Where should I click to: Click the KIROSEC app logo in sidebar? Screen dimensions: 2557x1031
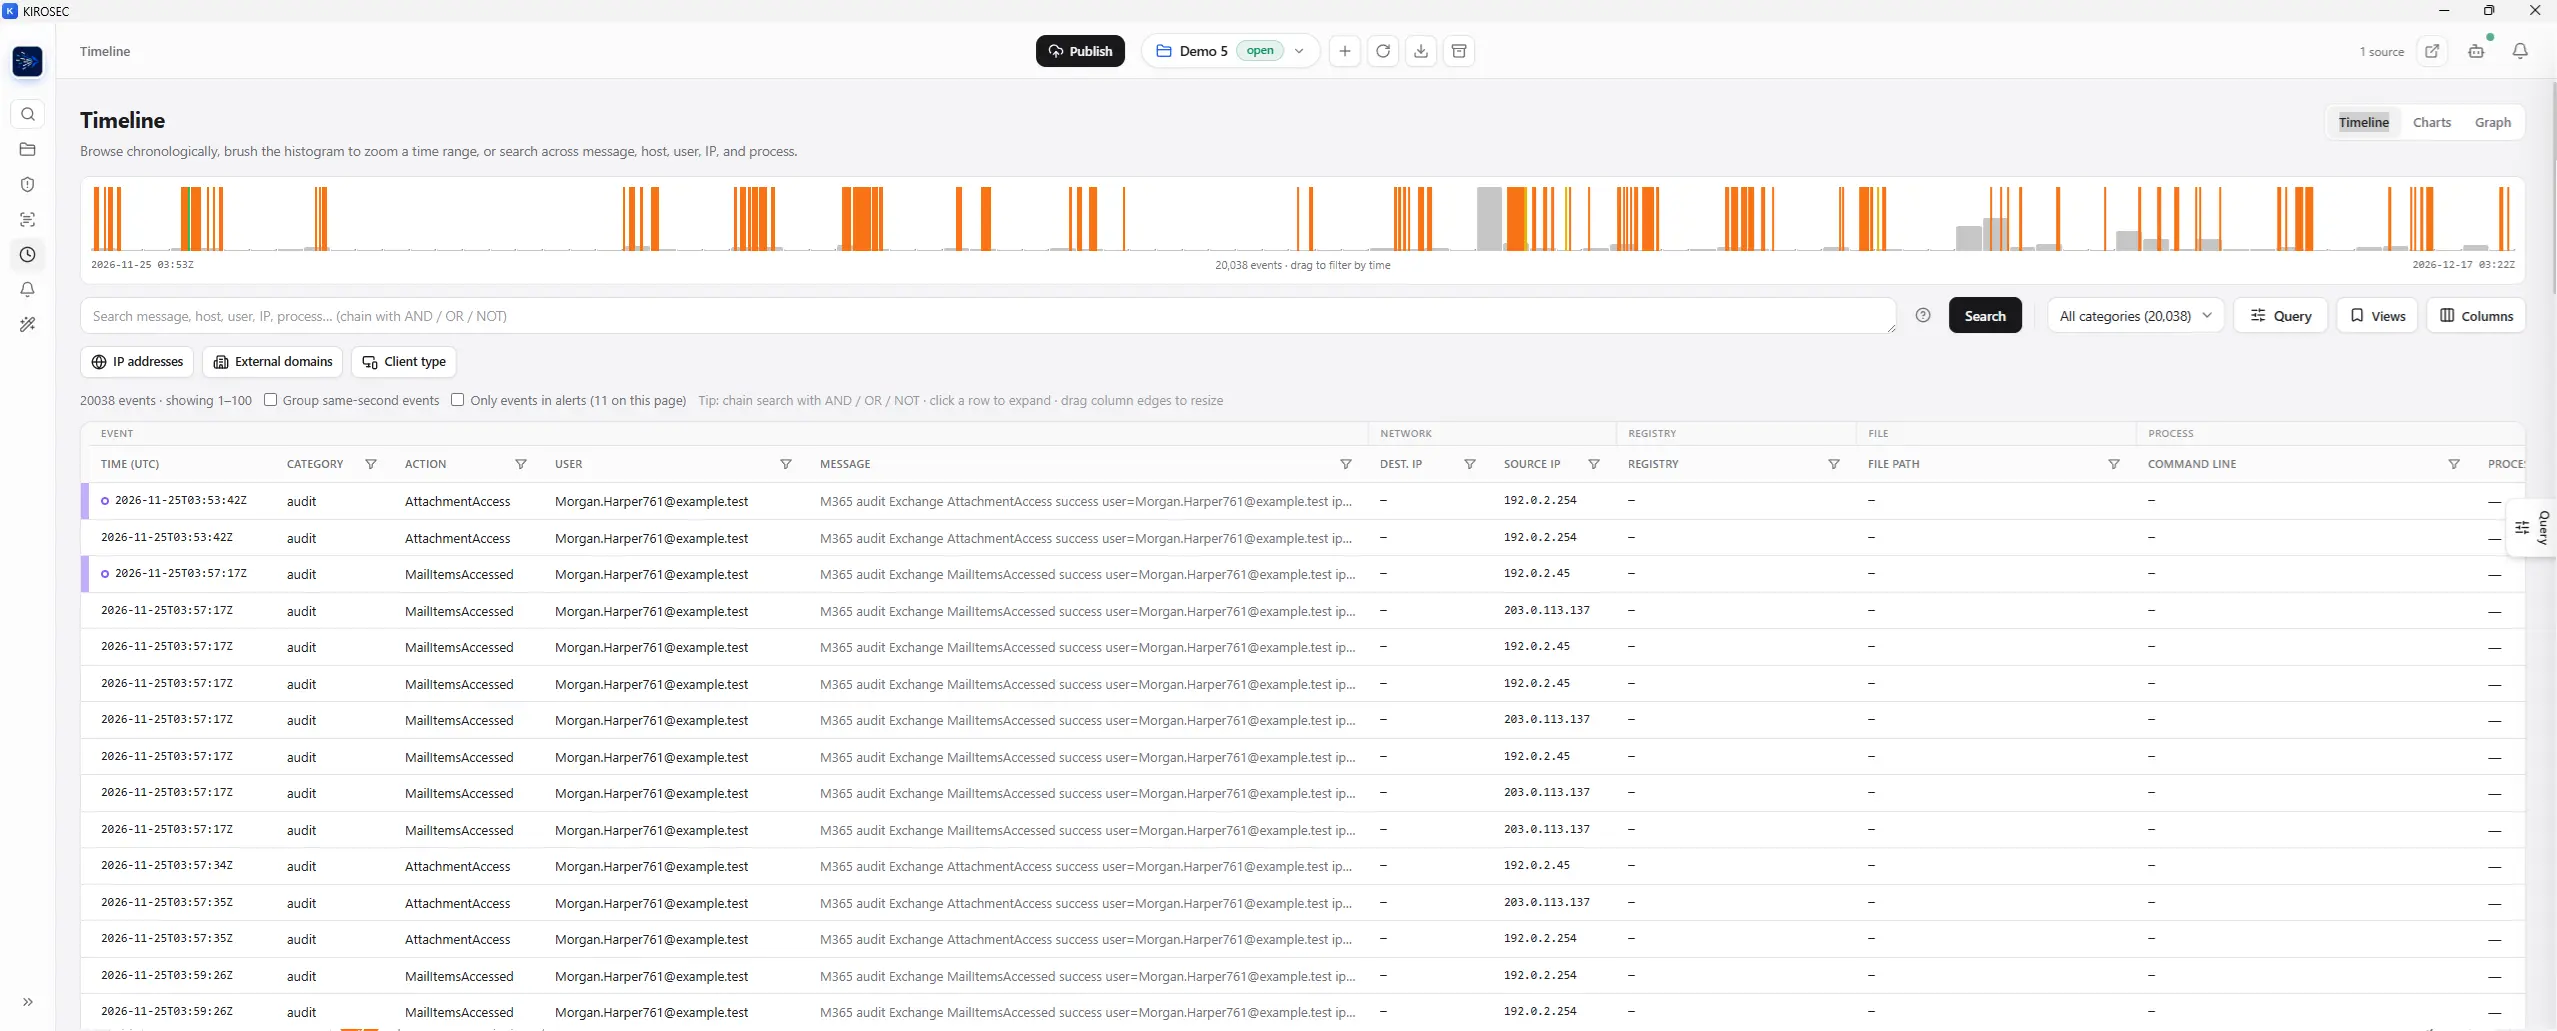28,62
